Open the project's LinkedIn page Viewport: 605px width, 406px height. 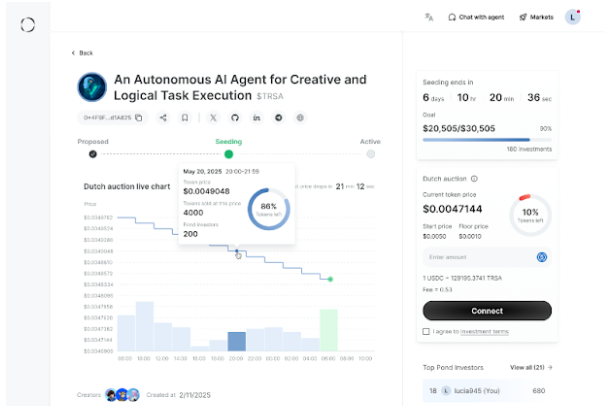coord(257,118)
